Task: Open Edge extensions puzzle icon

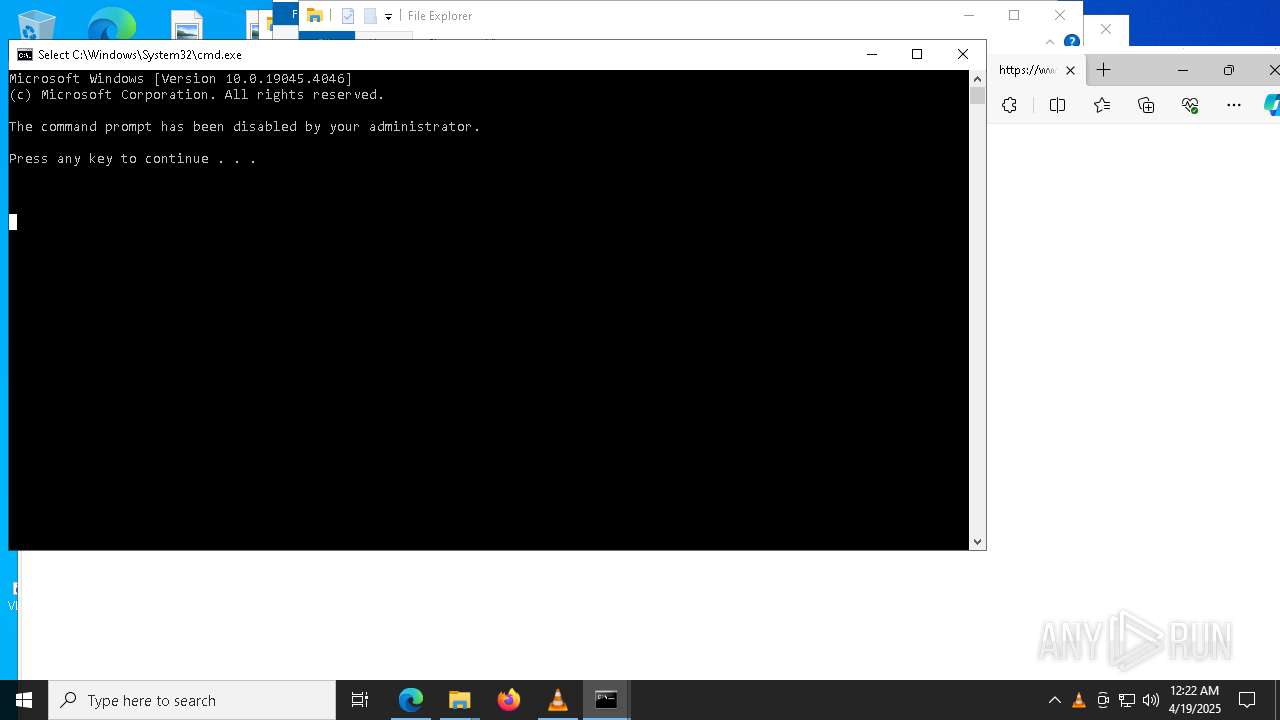Action: 1009,105
